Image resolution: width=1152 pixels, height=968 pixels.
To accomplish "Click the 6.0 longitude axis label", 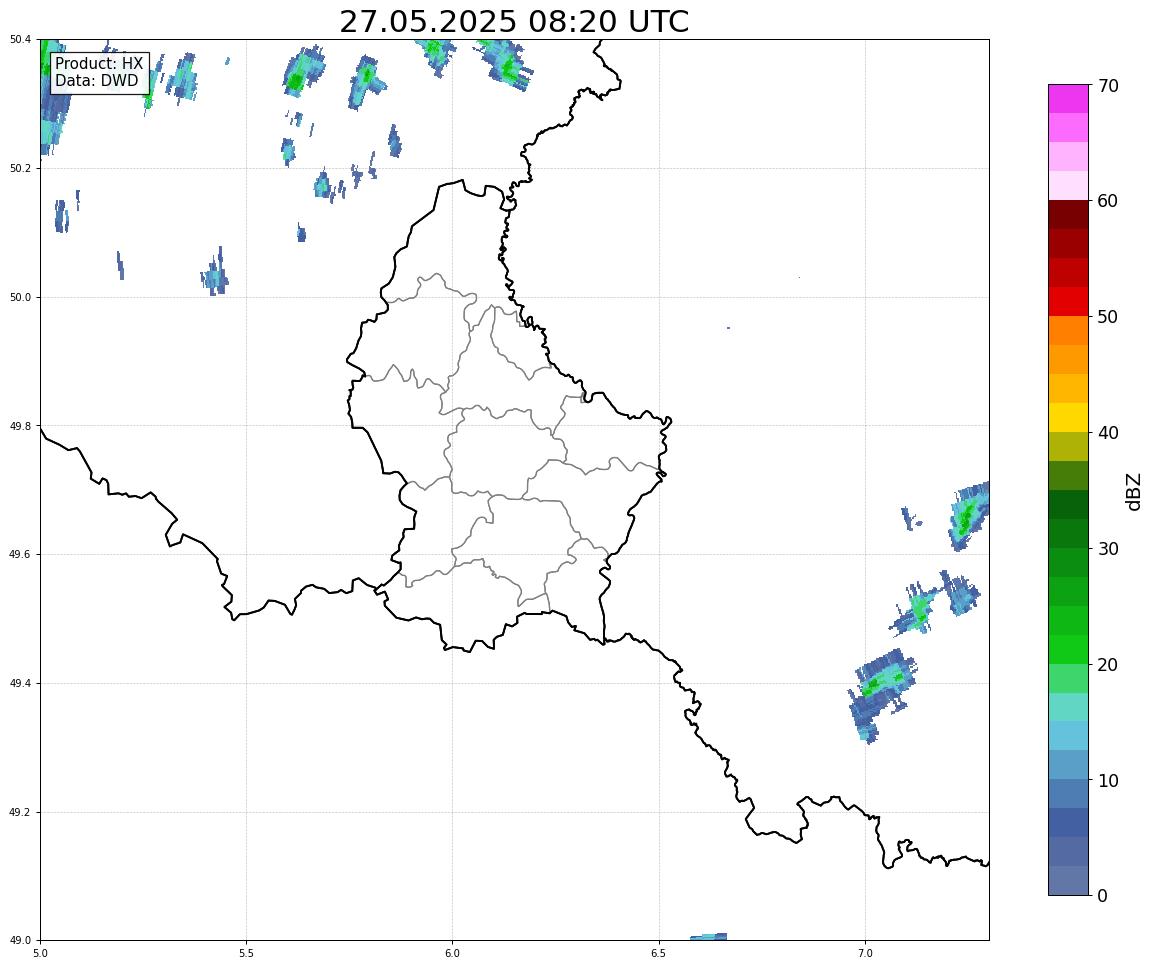I will [x=453, y=953].
